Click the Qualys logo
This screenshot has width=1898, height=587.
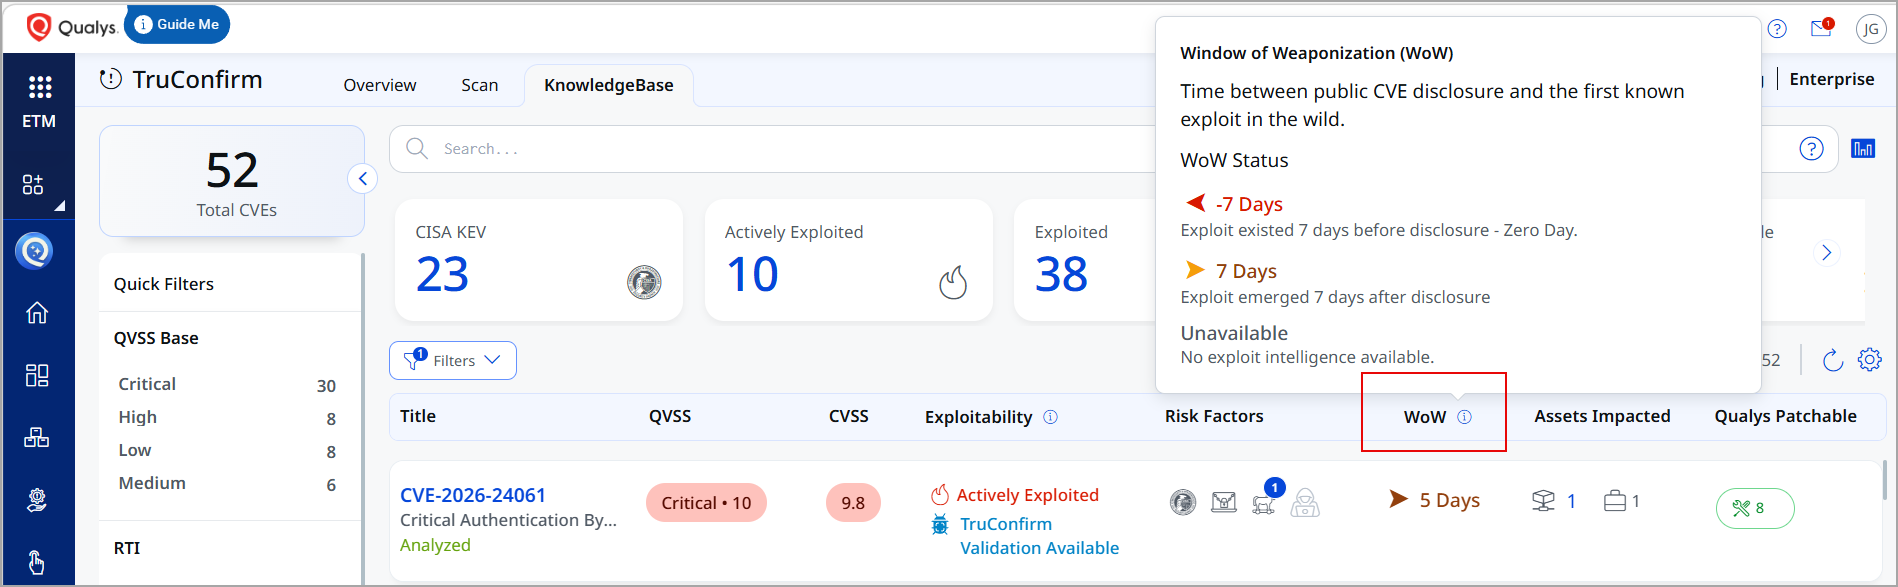(x=71, y=27)
